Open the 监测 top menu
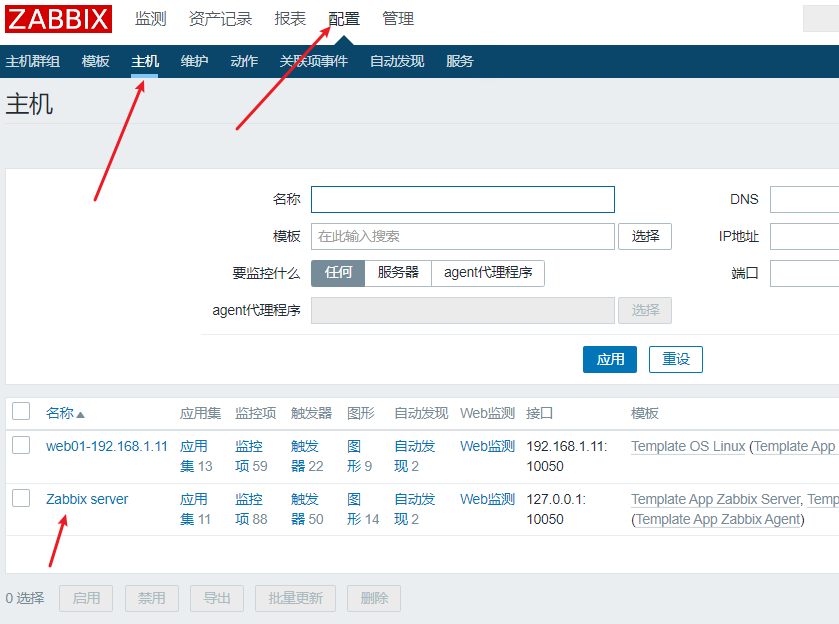 tap(150, 19)
